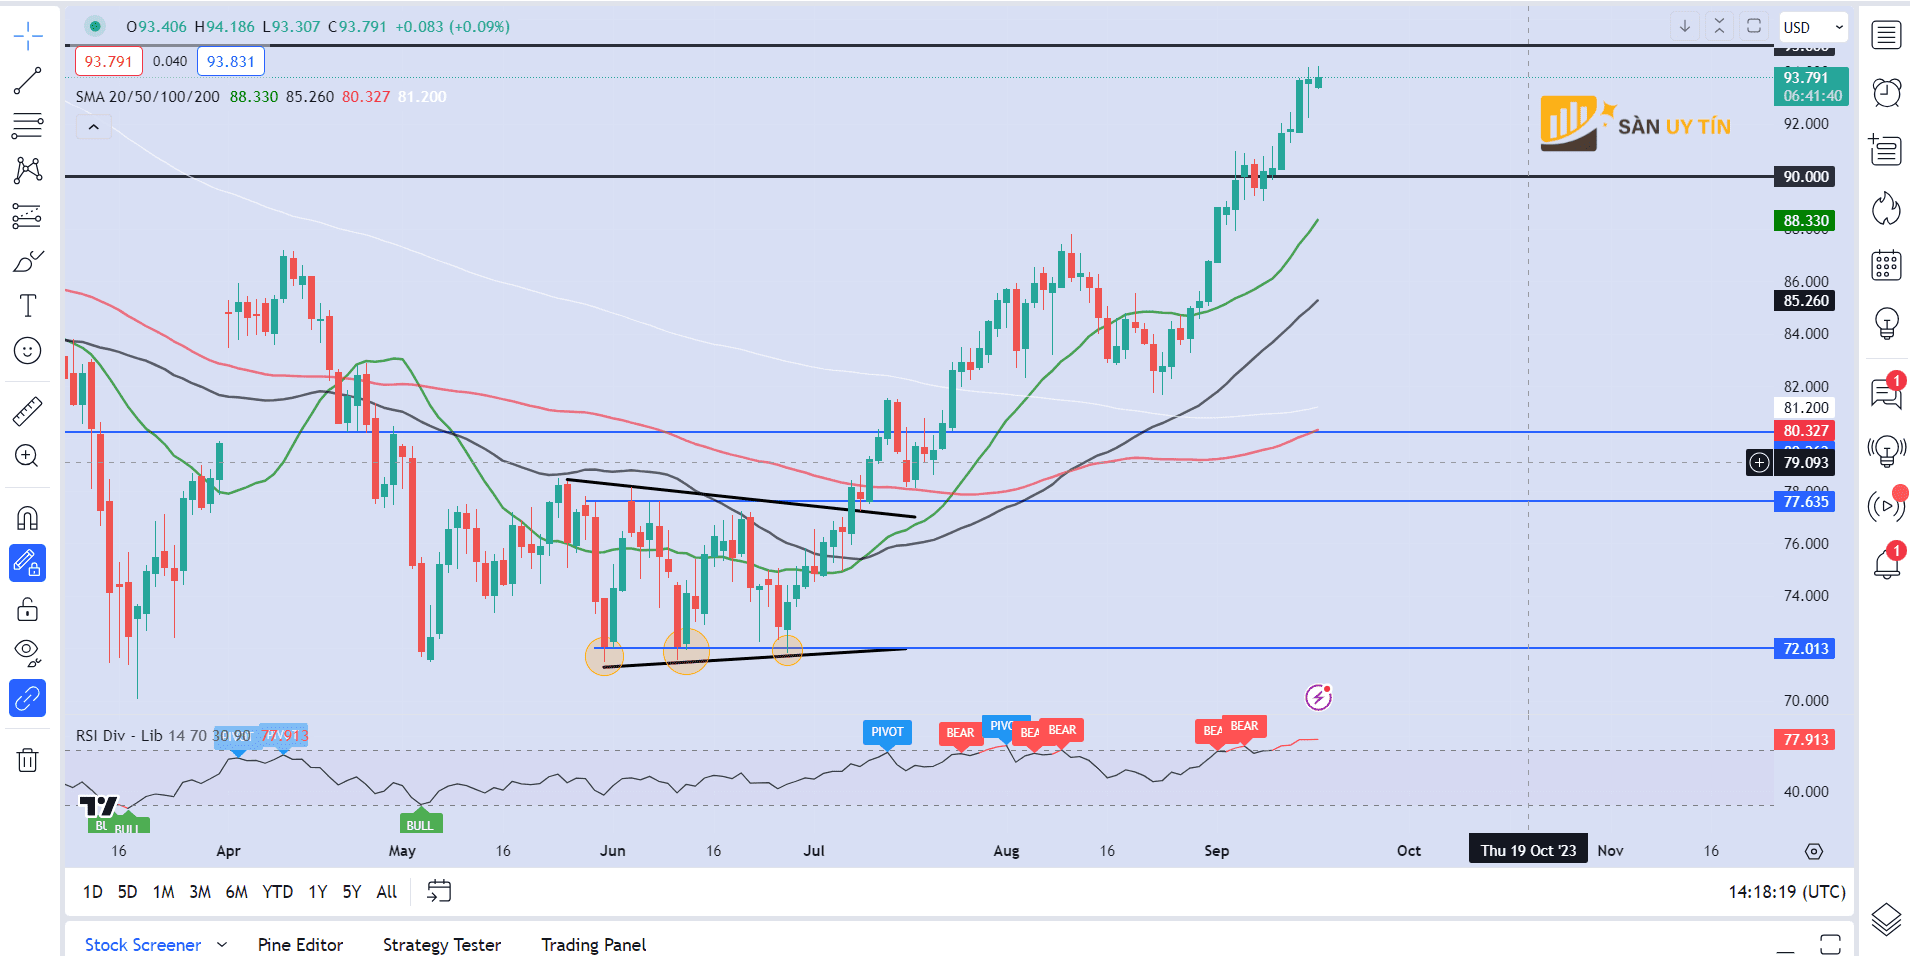This screenshot has height=956, width=1910.
Task: Open the Strategy Tester tab
Action: pyautogui.click(x=442, y=944)
